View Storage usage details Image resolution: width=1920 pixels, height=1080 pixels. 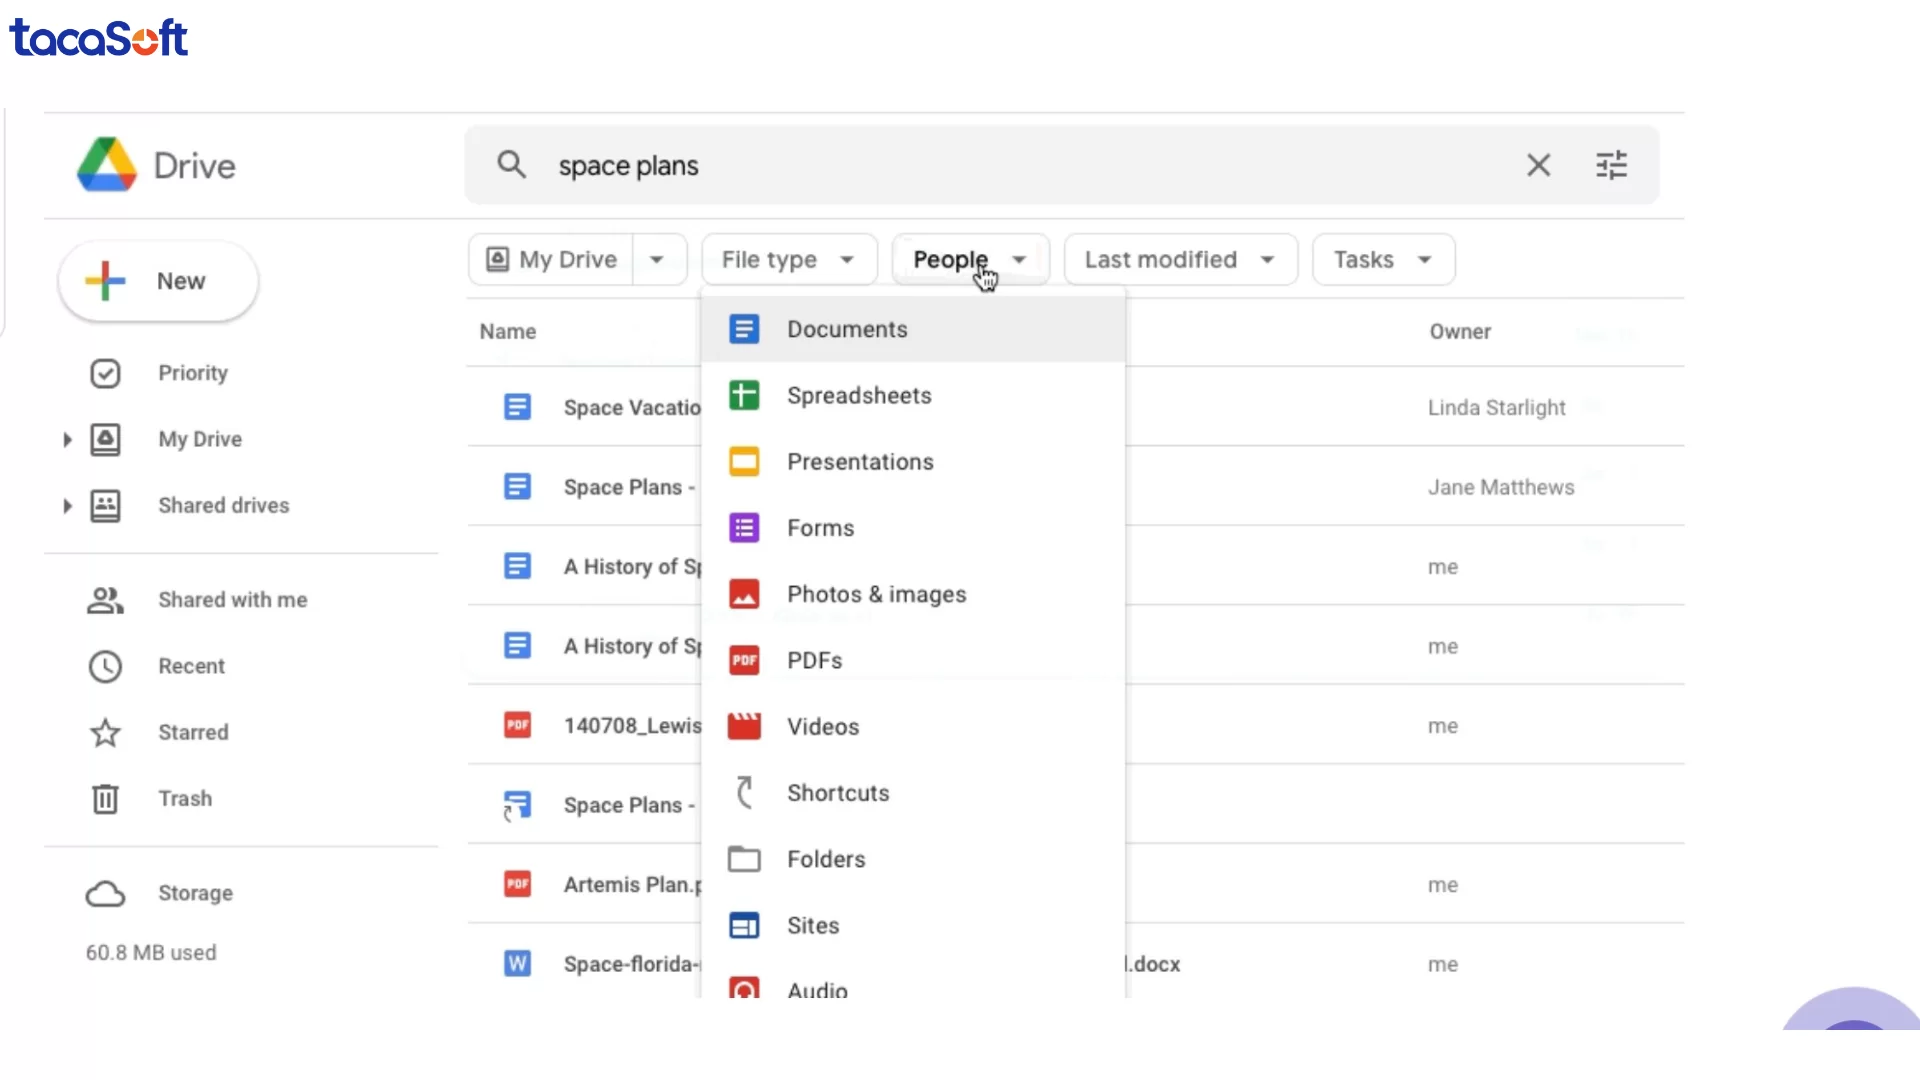coord(194,893)
